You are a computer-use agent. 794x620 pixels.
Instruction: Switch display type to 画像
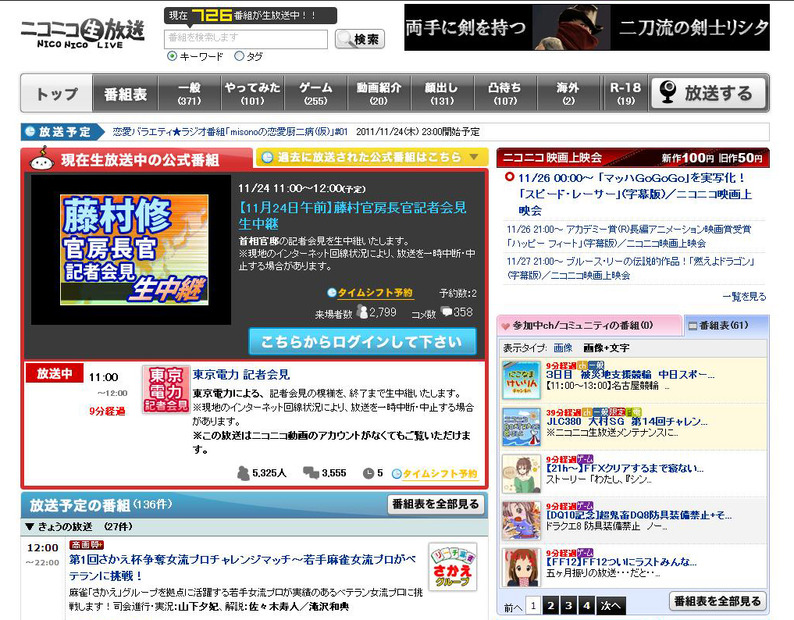point(563,348)
